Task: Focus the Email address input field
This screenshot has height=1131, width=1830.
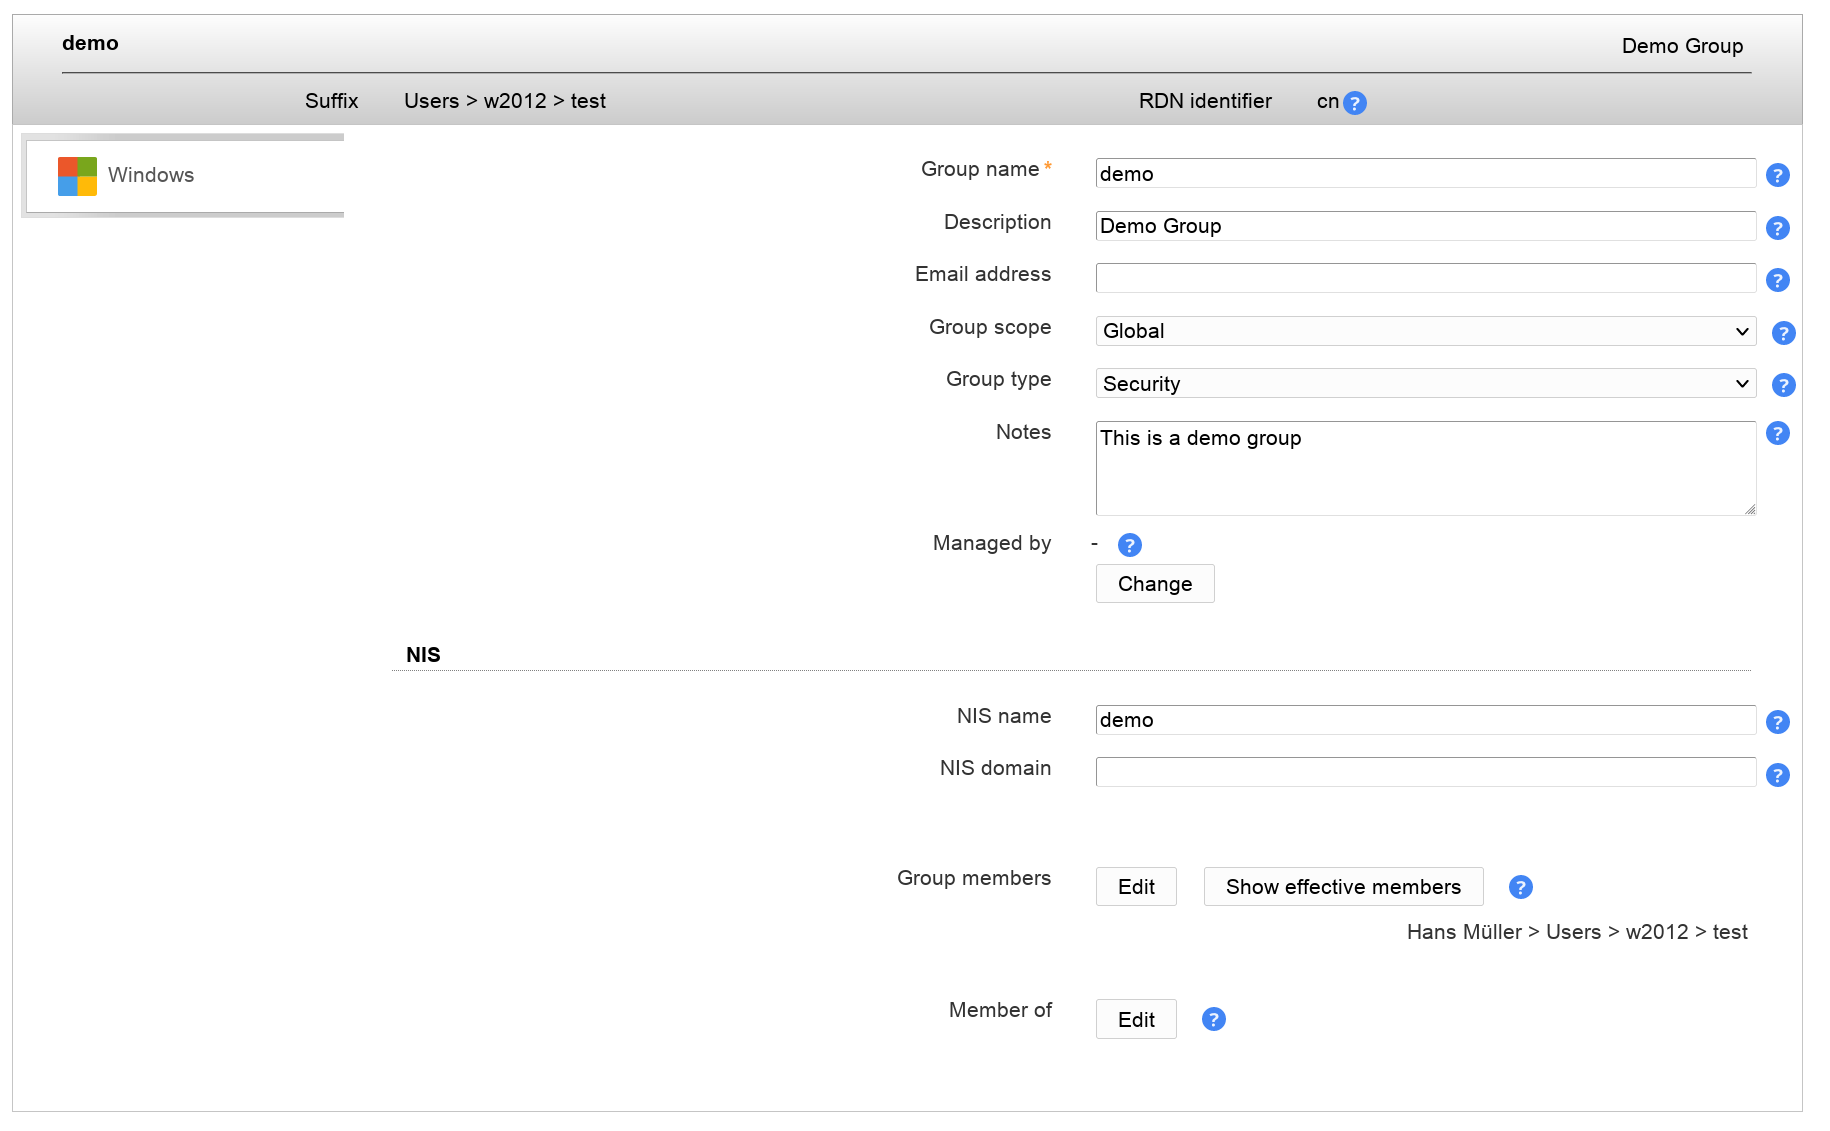Action: [x=1425, y=278]
